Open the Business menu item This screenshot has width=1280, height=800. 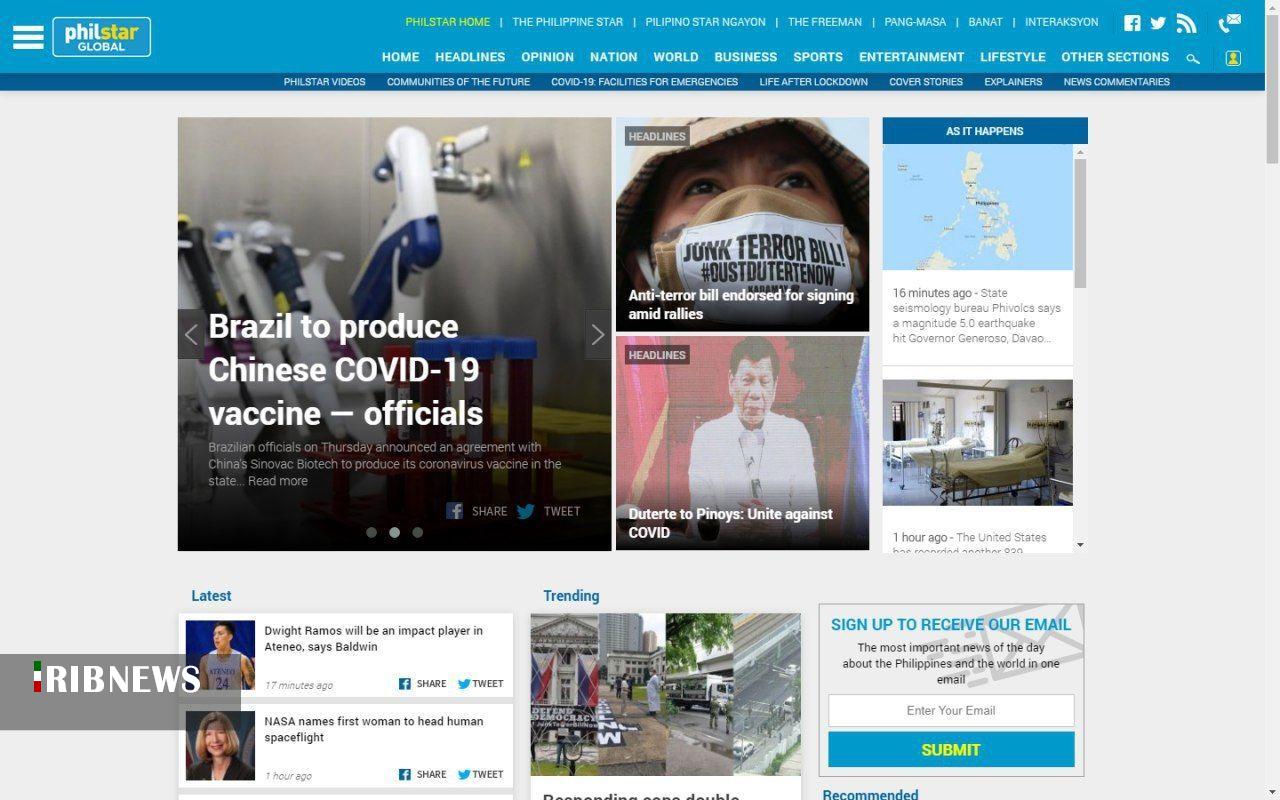tap(745, 57)
